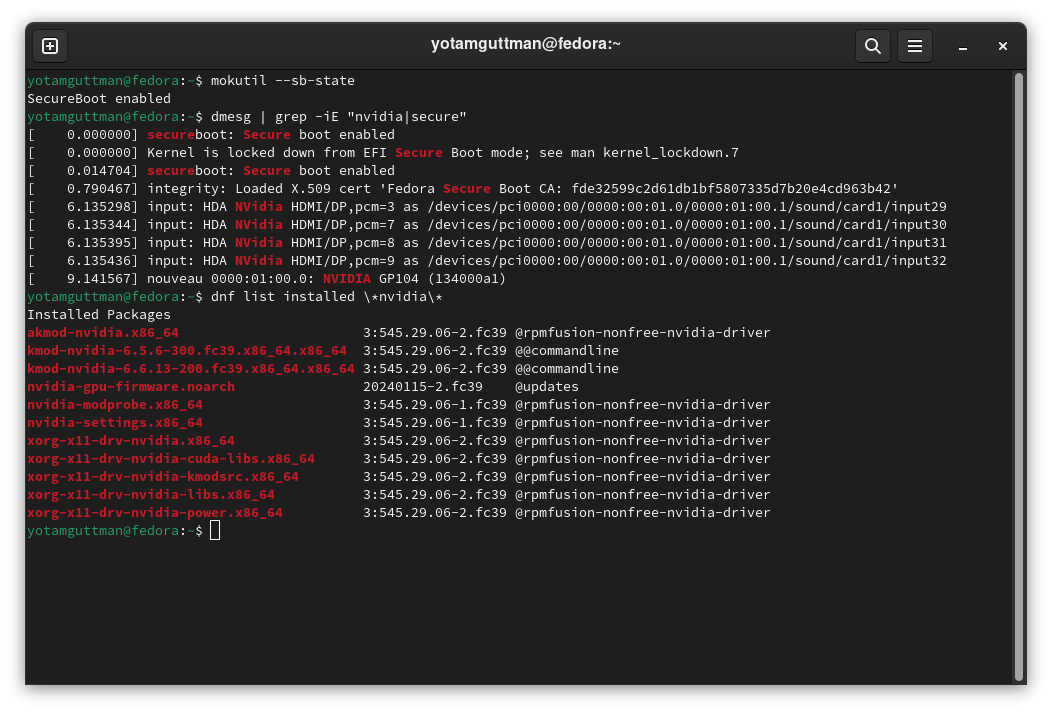Click the vertical scrollbar on the terminal
The height and width of the screenshot is (713, 1052).
(x=1018, y=378)
